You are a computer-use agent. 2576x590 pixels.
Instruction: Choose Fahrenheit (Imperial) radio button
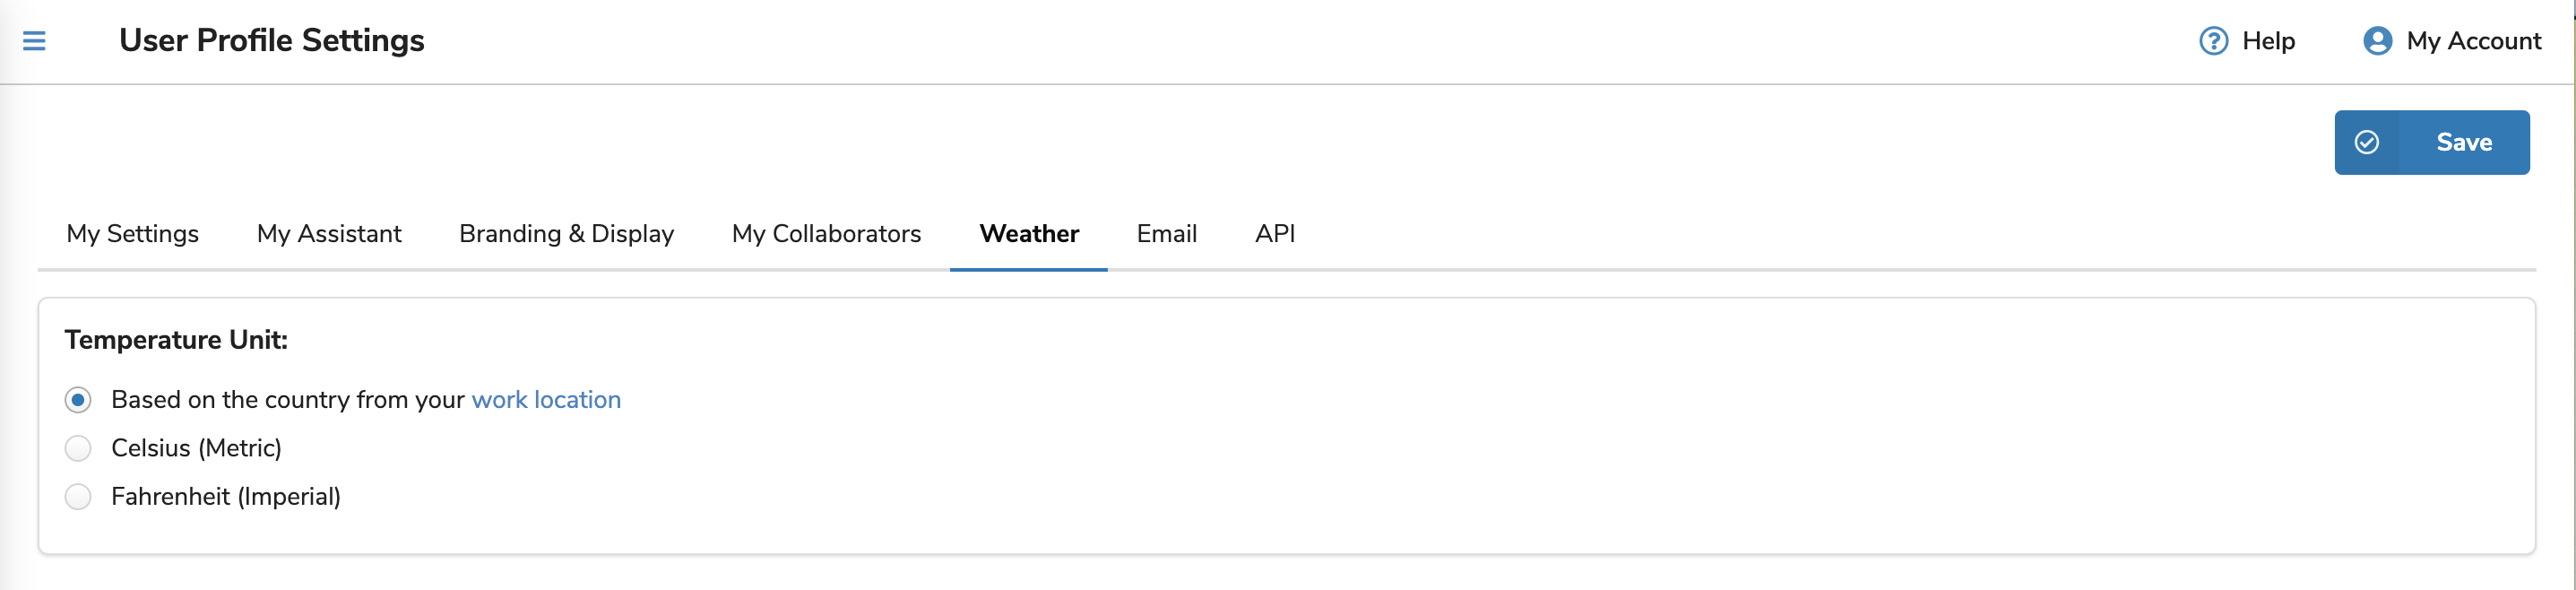78,497
